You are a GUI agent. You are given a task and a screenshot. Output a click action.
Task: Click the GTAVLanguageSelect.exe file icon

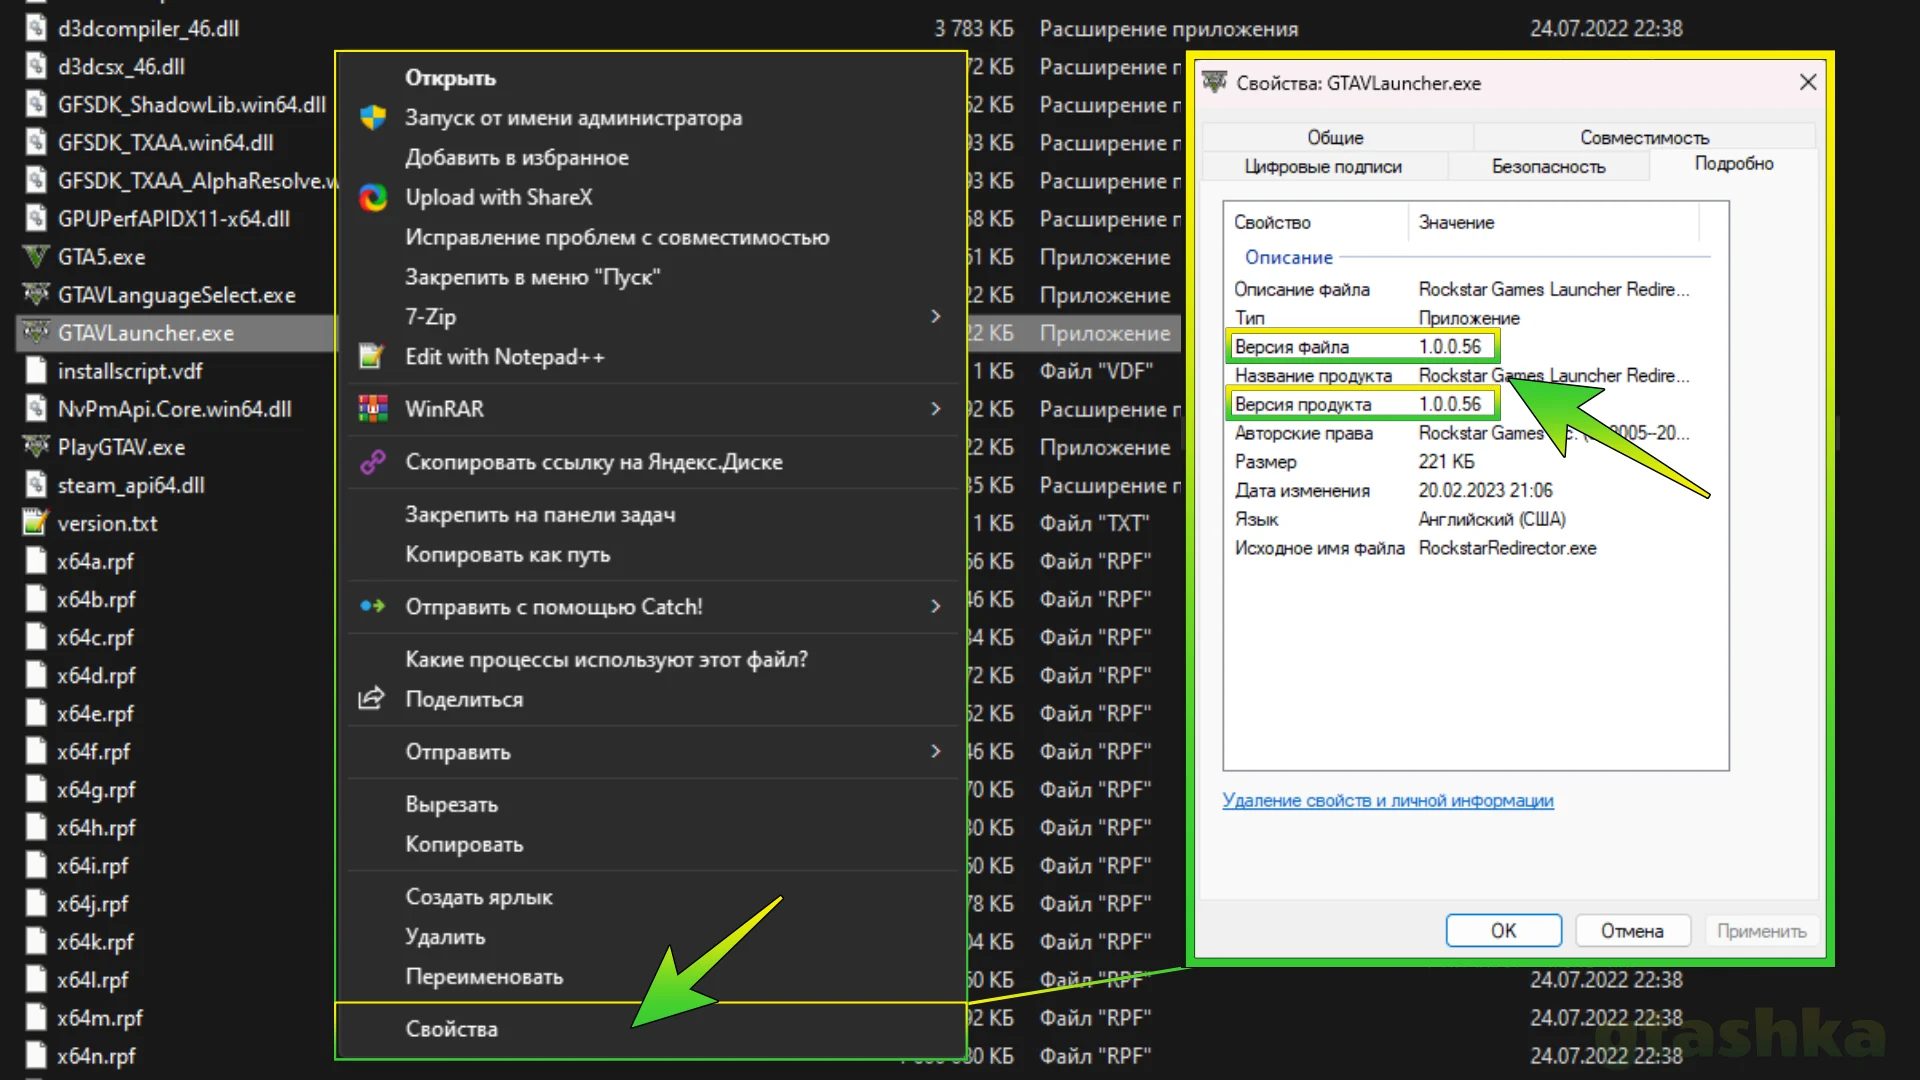(x=36, y=295)
